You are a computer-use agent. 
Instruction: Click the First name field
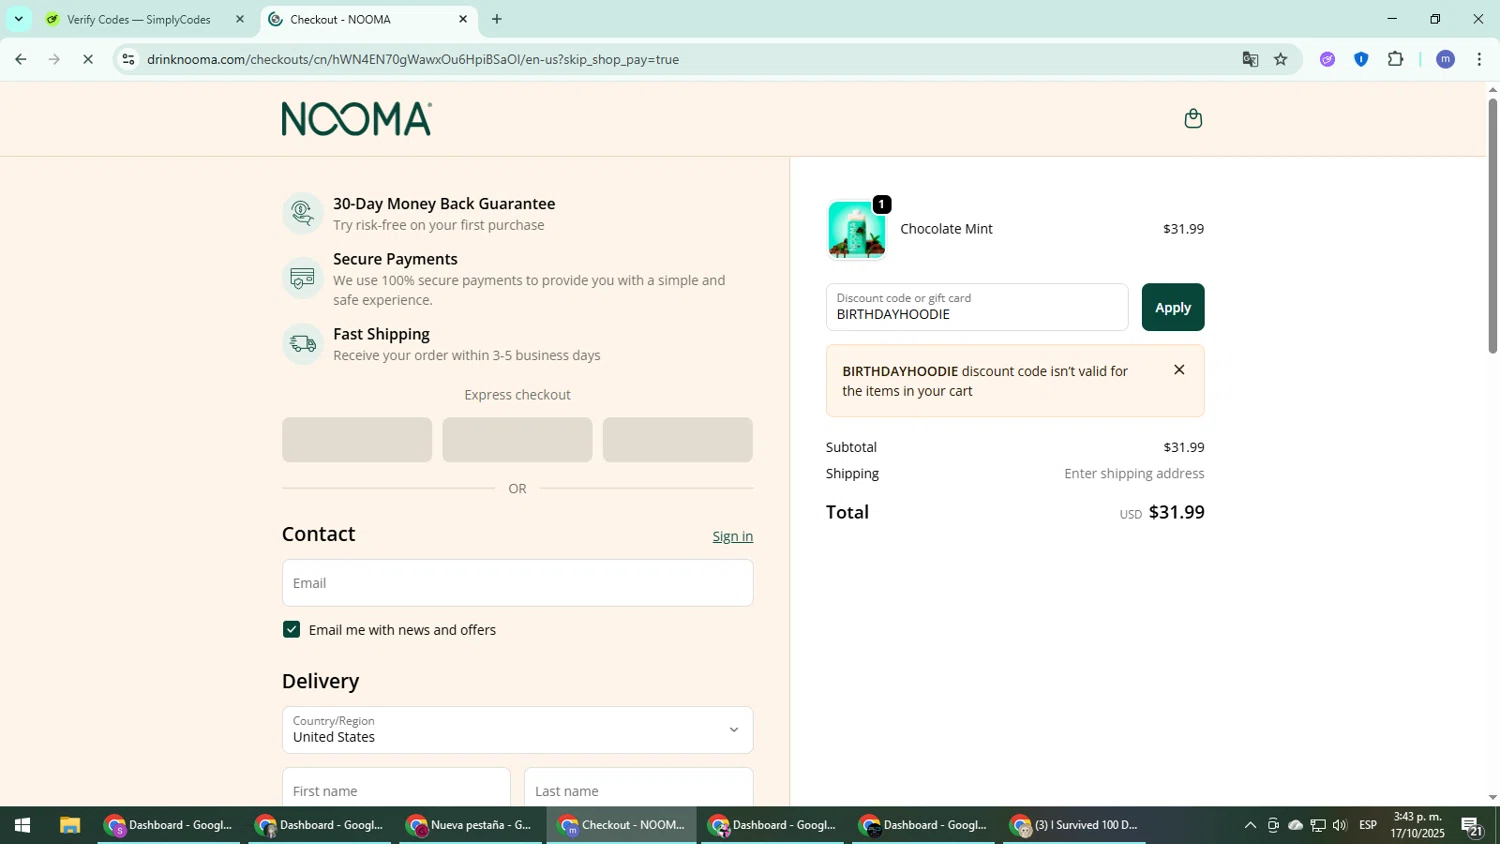pos(396,790)
